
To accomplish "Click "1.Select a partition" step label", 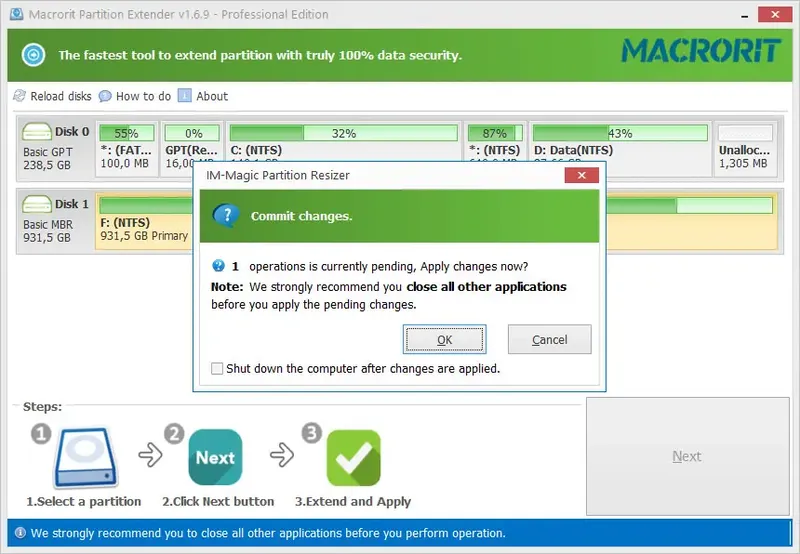I will (84, 501).
